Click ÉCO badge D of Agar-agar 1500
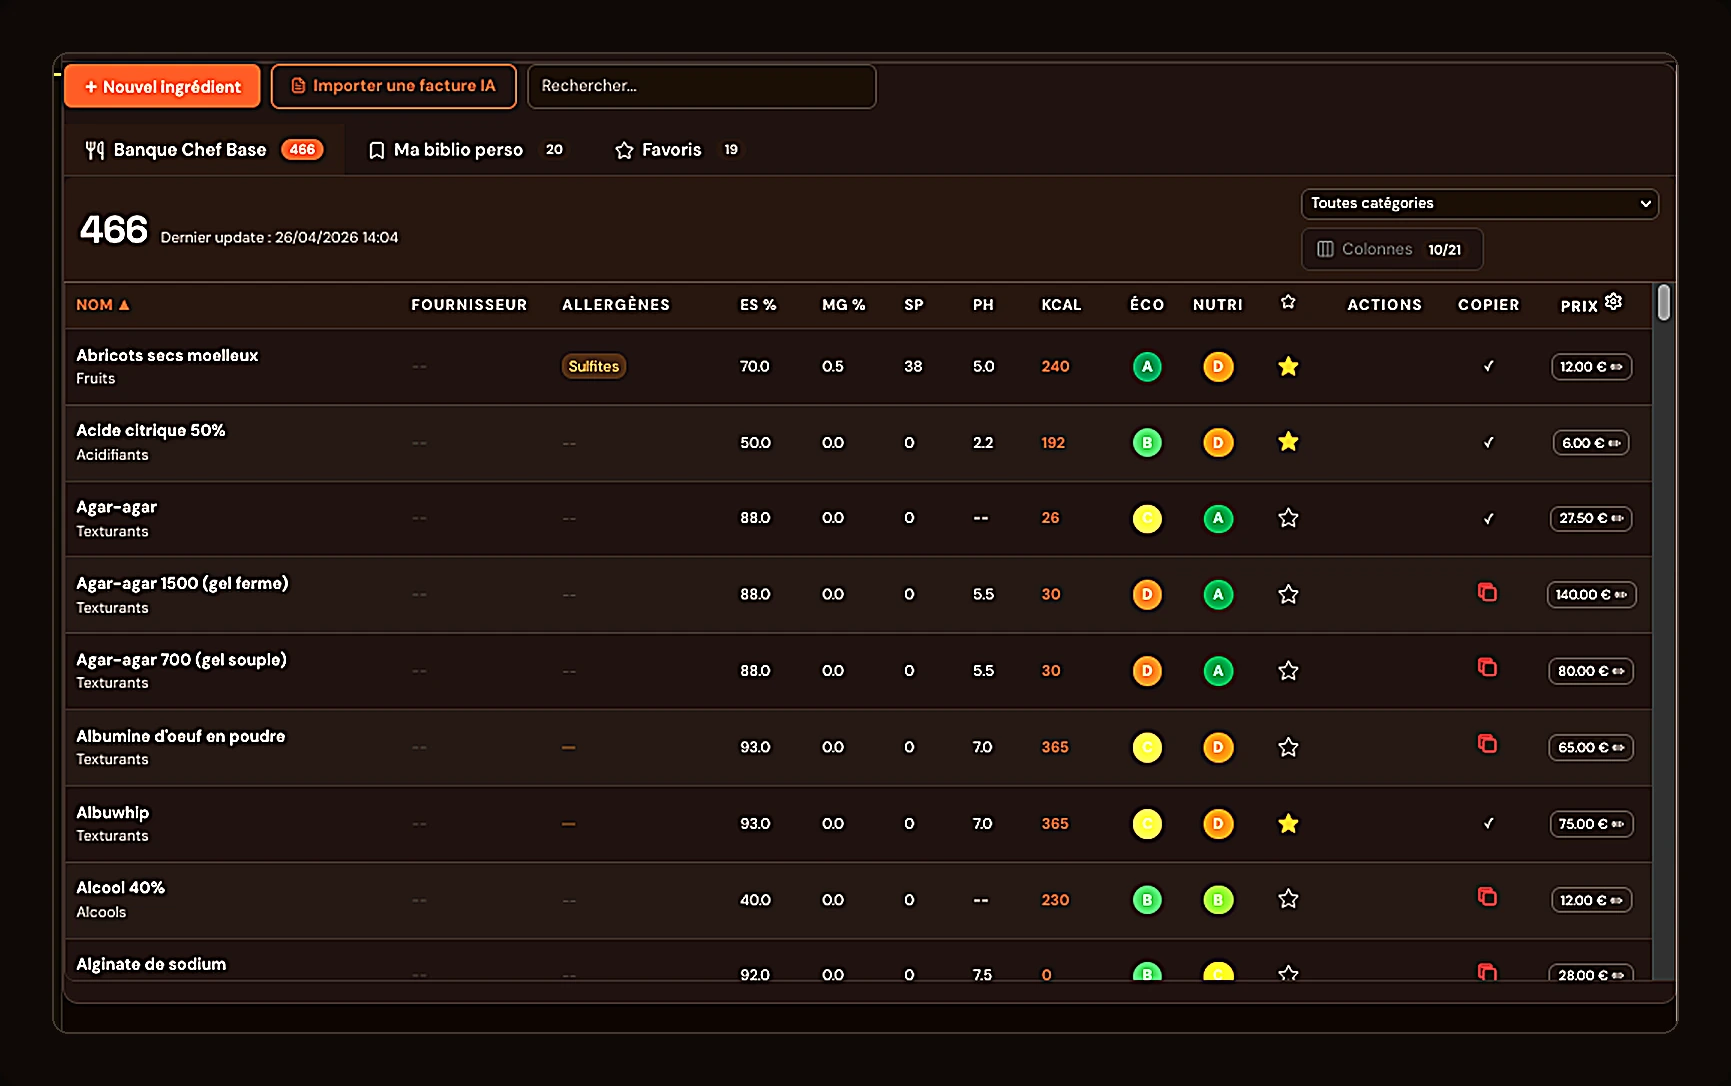 (1147, 594)
